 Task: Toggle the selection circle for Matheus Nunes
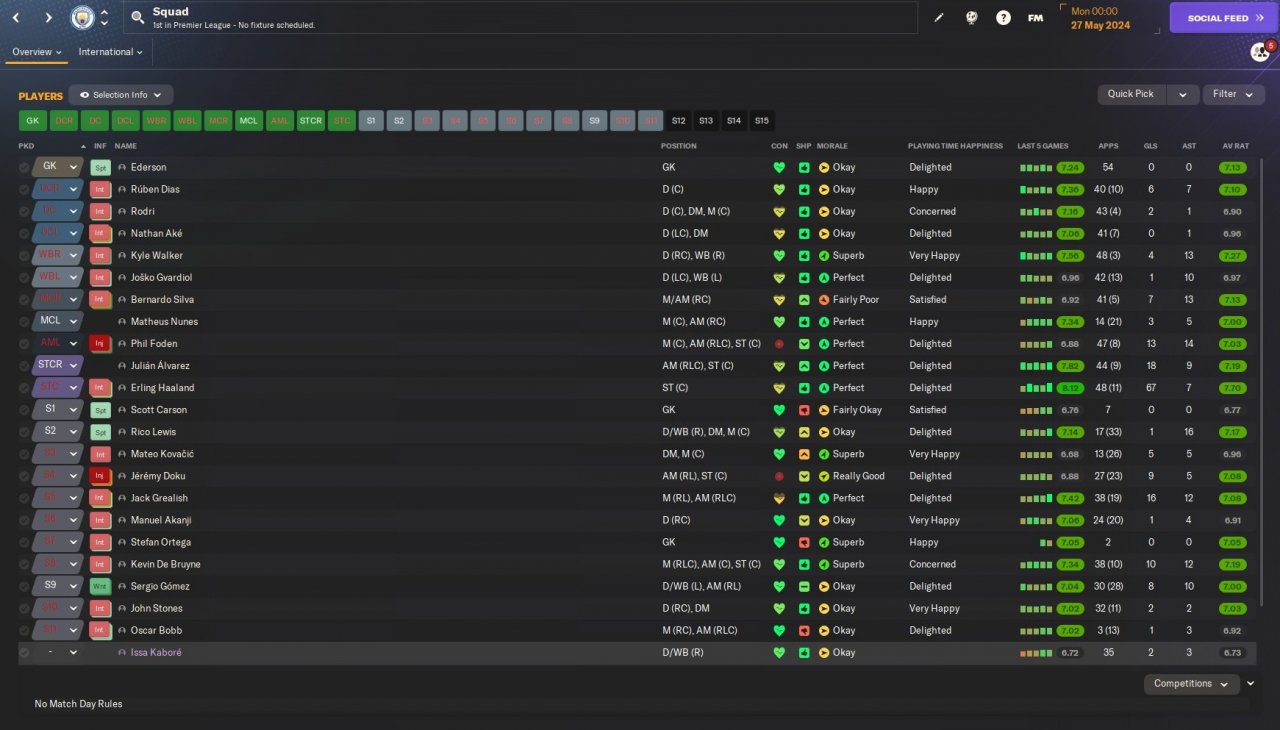coord(24,322)
